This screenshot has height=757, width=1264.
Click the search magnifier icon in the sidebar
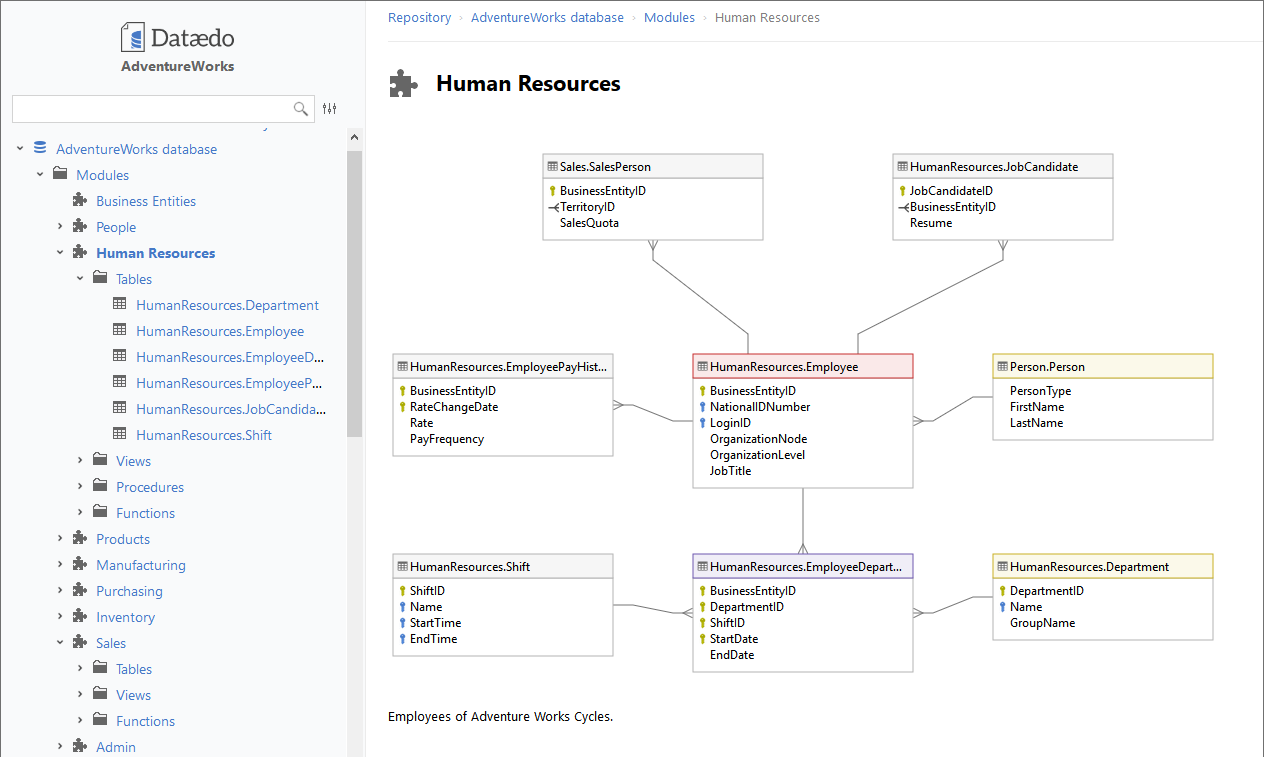click(x=301, y=108)
